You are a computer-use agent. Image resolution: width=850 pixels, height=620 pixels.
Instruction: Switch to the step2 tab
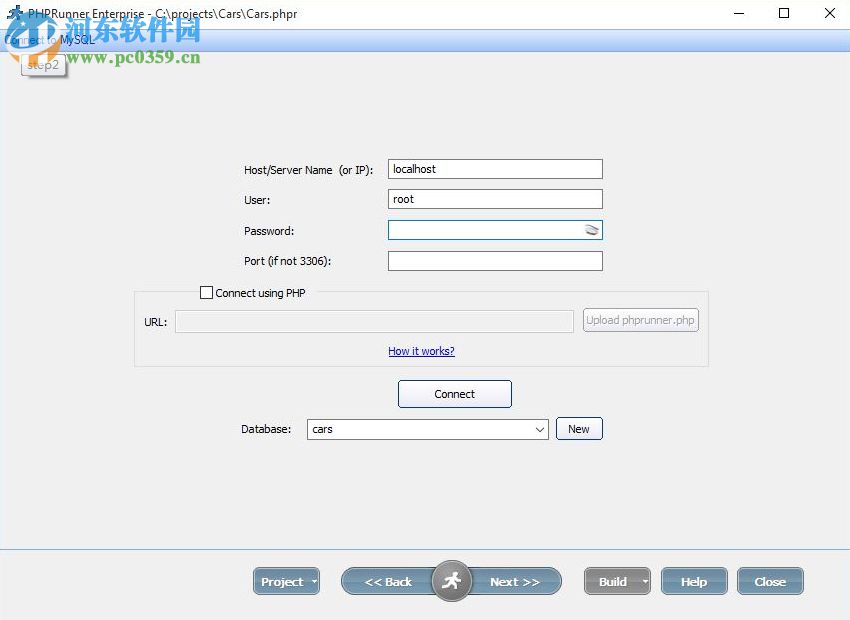43,65
